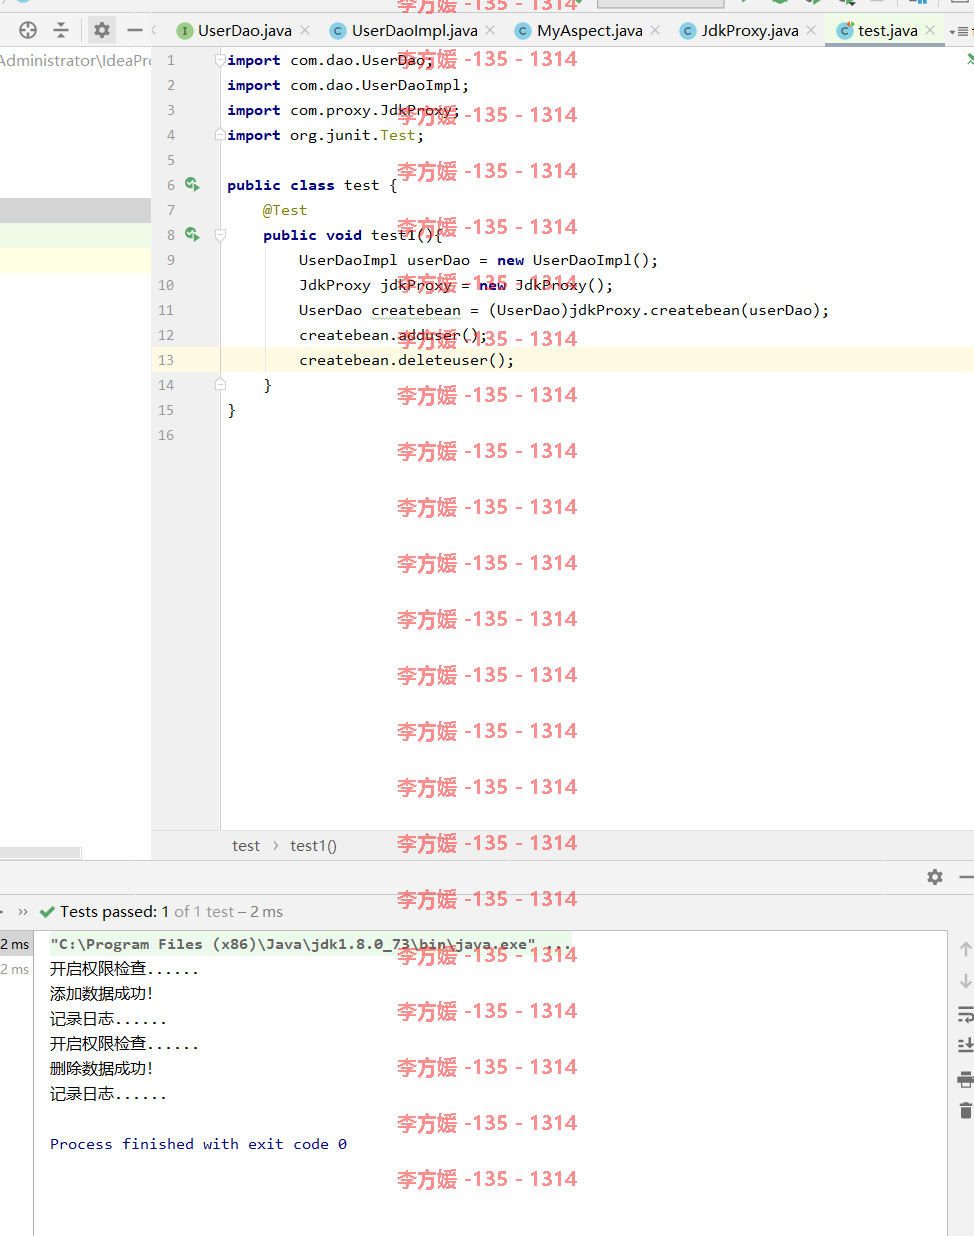Click 'createbean.deleteuser();' code line

pyautogui.click(x=406, y=360)
